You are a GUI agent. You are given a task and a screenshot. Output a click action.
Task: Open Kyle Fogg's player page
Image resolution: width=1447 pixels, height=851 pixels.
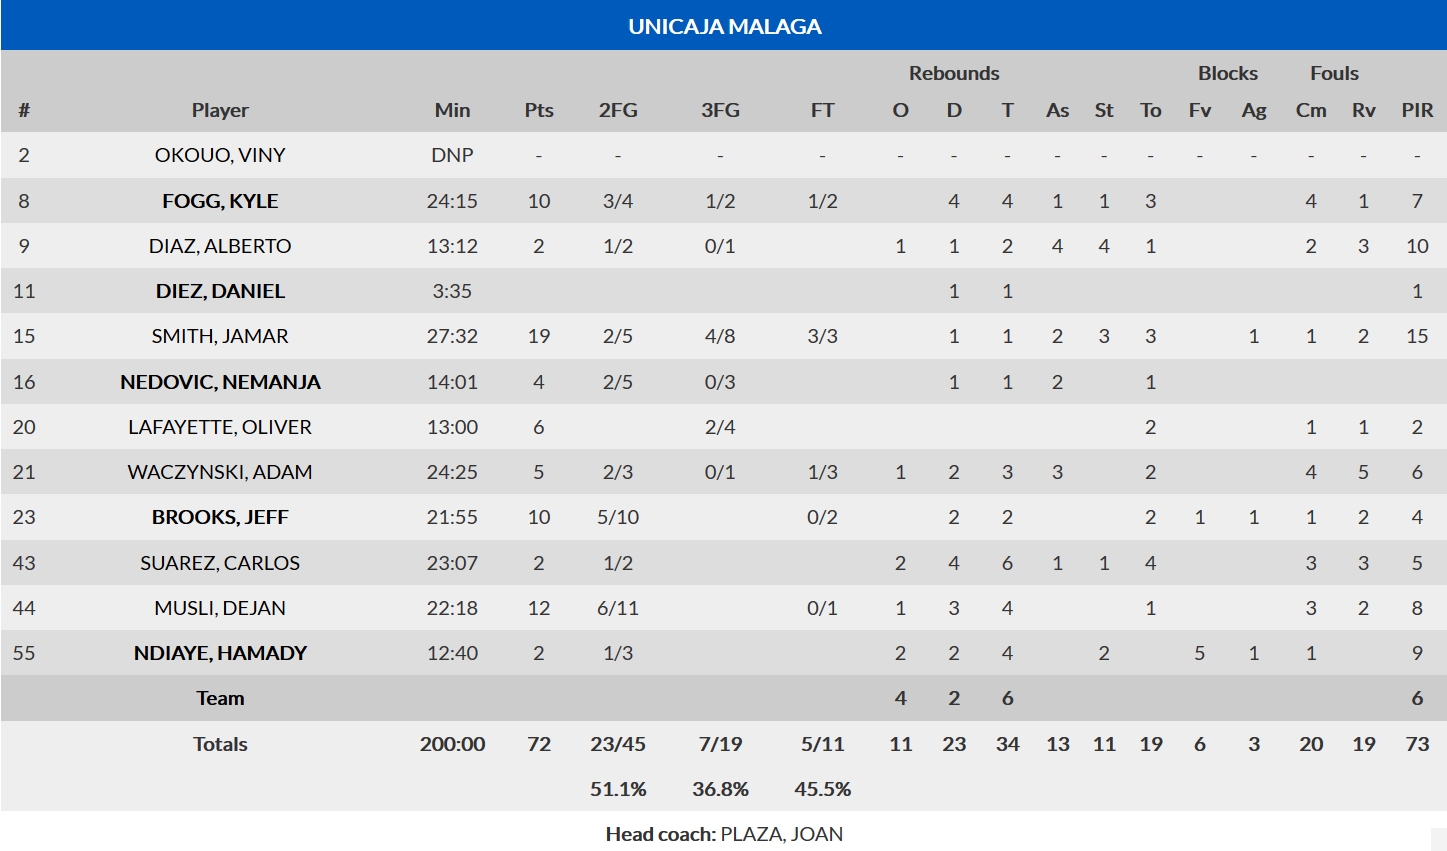(x=220, y=201)
